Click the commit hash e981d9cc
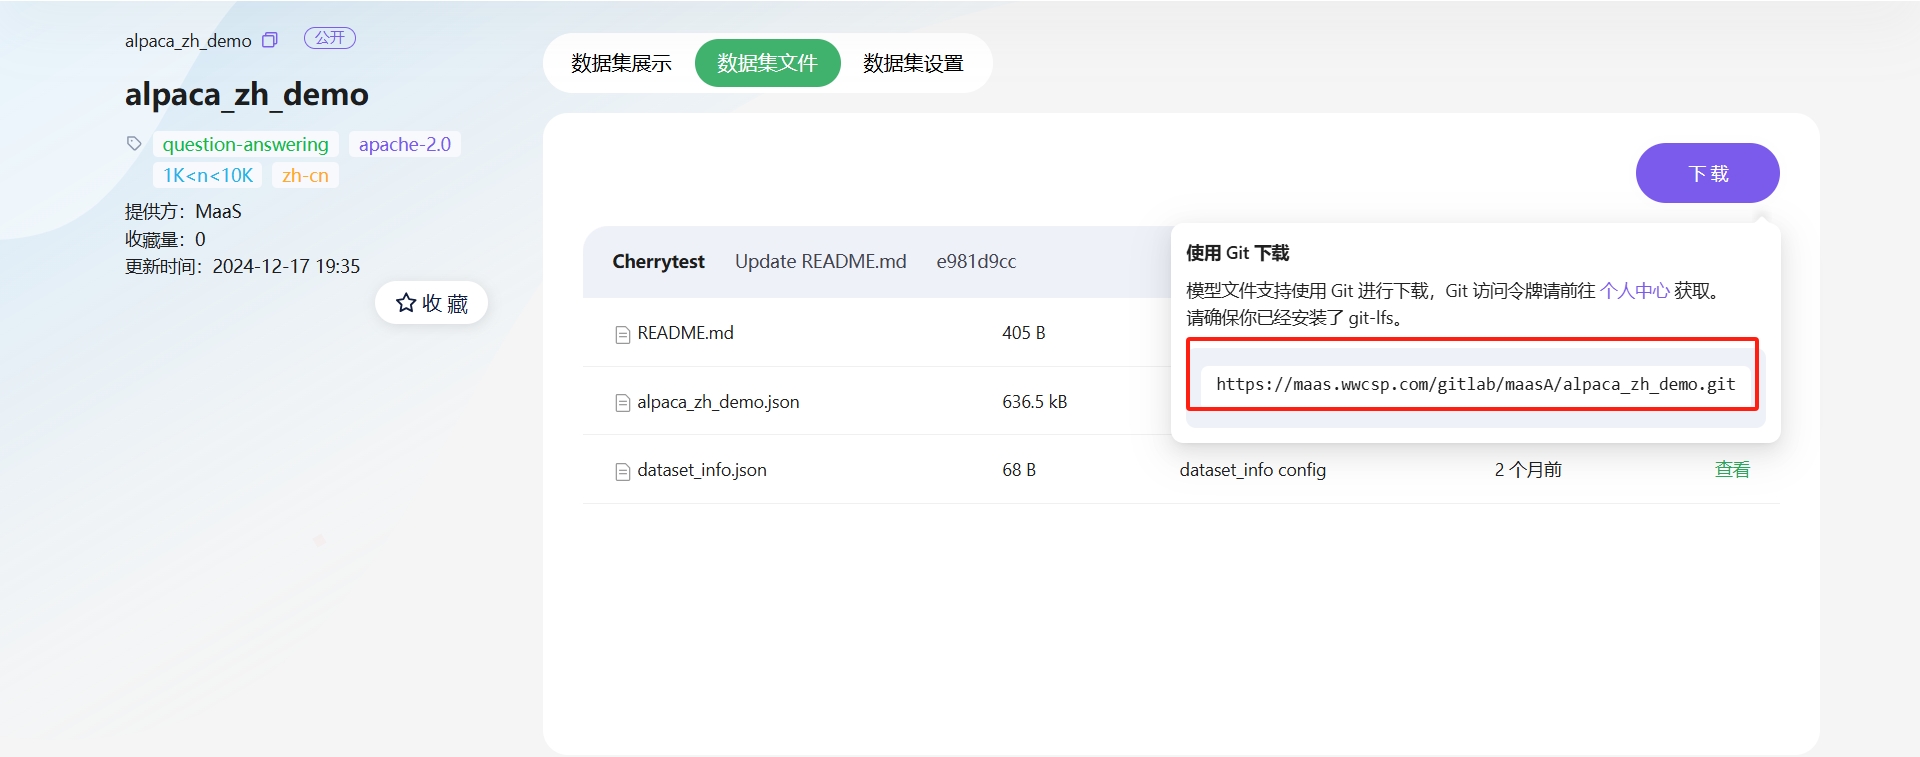This screenshot has width=1920, height=757. pos(976,261)
